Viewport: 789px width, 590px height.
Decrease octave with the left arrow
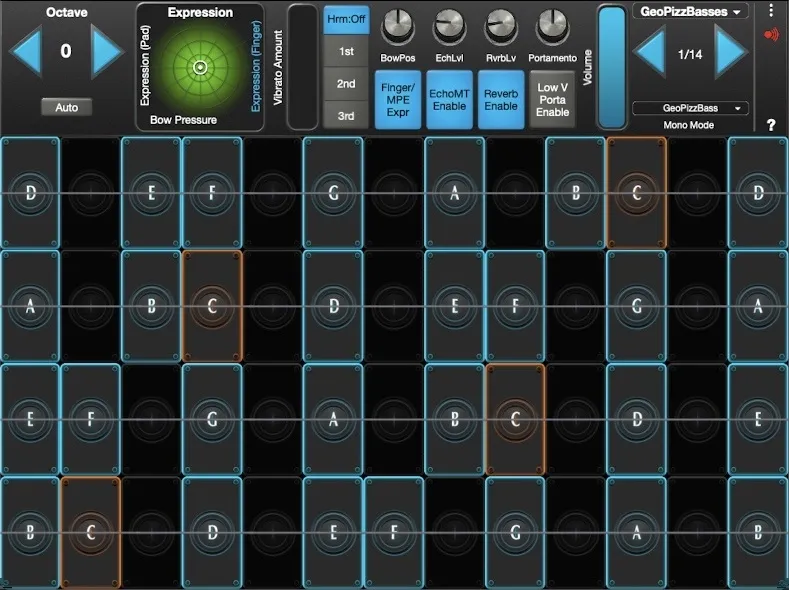click(x=26, y=52)
